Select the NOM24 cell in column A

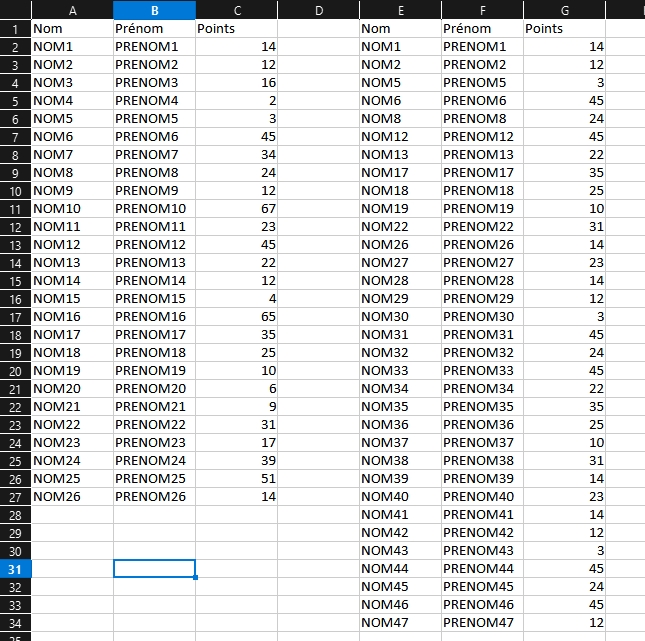(x=72, y=461)
